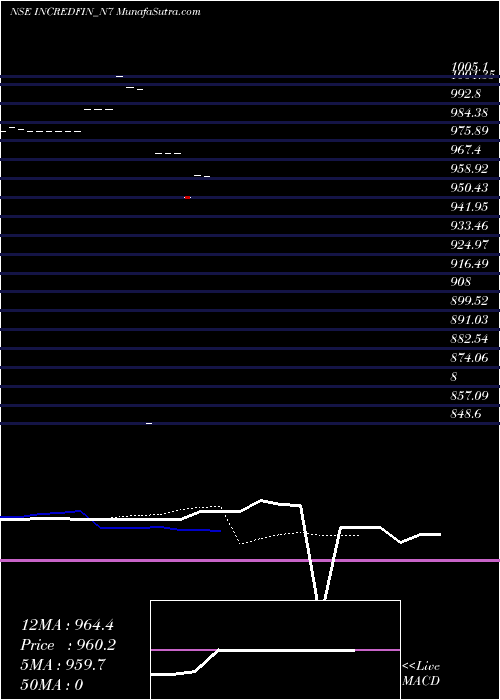Click the 899.52 price axis label
This screenshot has width=500, height=700.
469,301
